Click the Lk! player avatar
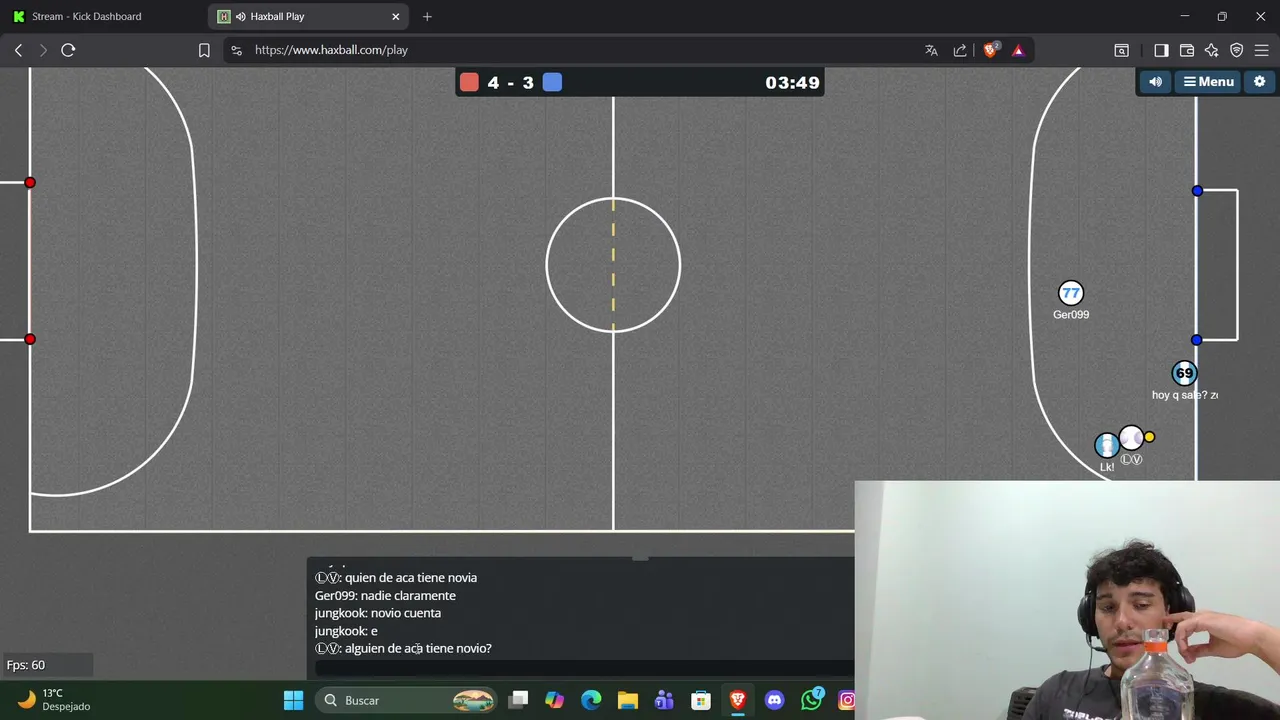 1106,445
